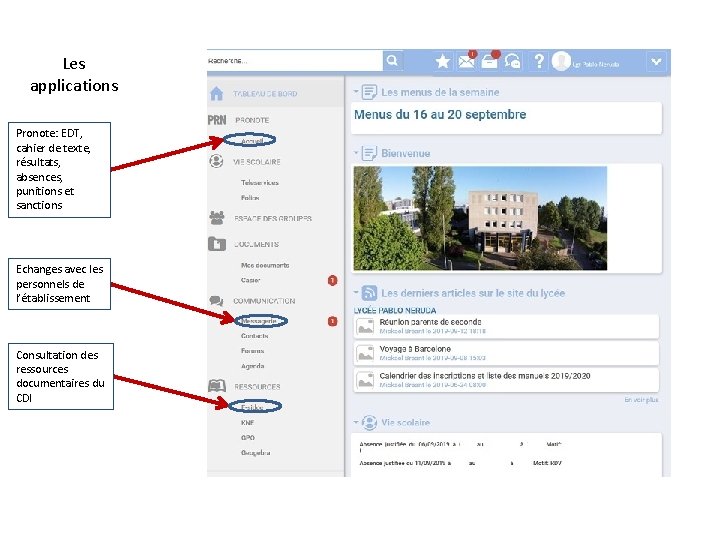This screenshot has height=540, width=720.
Task: Click the first Absence justifiée row
Action: (x=461, y=444)
